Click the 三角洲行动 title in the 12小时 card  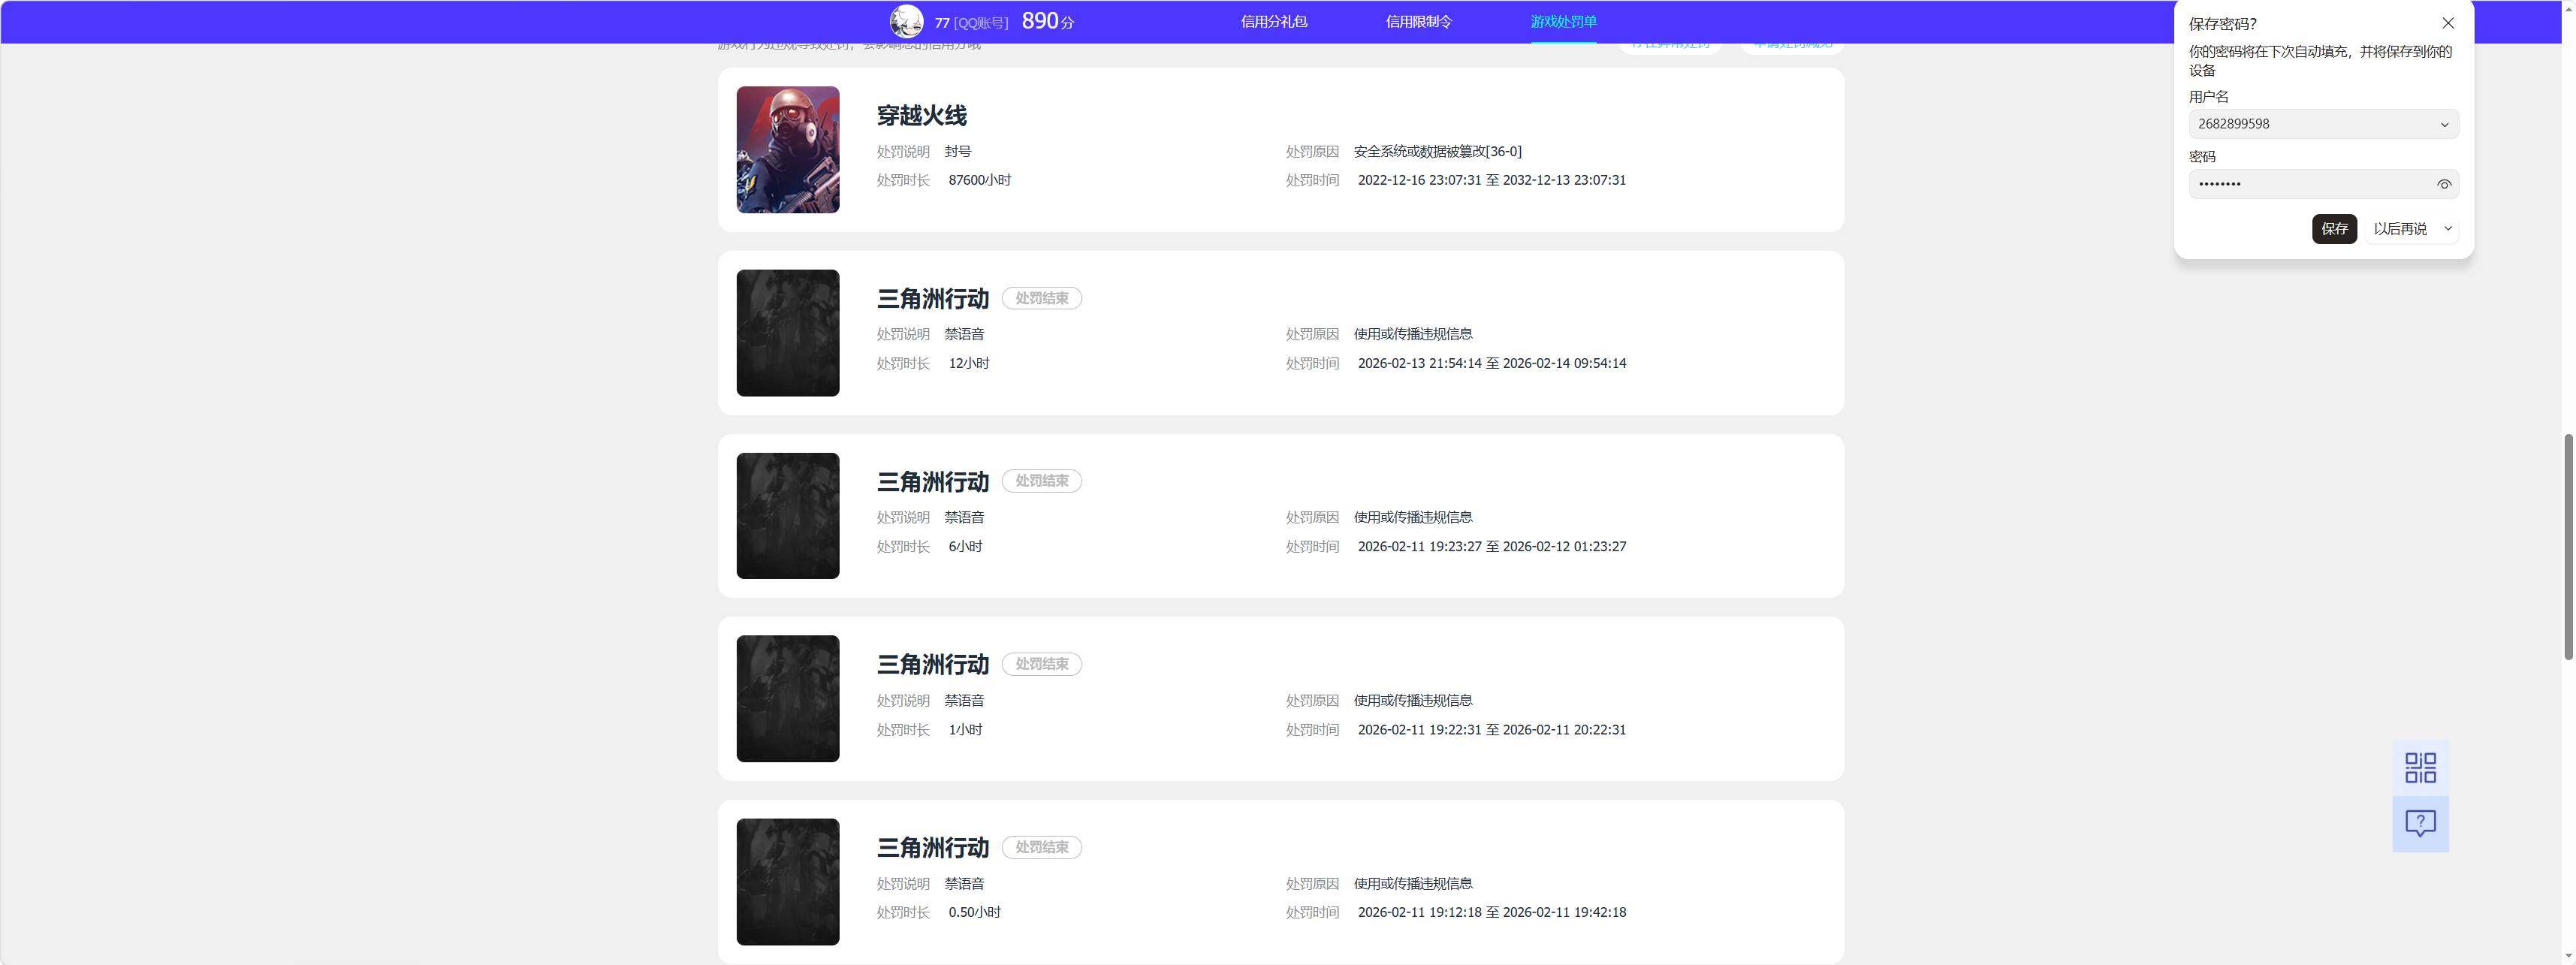click(932, 299)
